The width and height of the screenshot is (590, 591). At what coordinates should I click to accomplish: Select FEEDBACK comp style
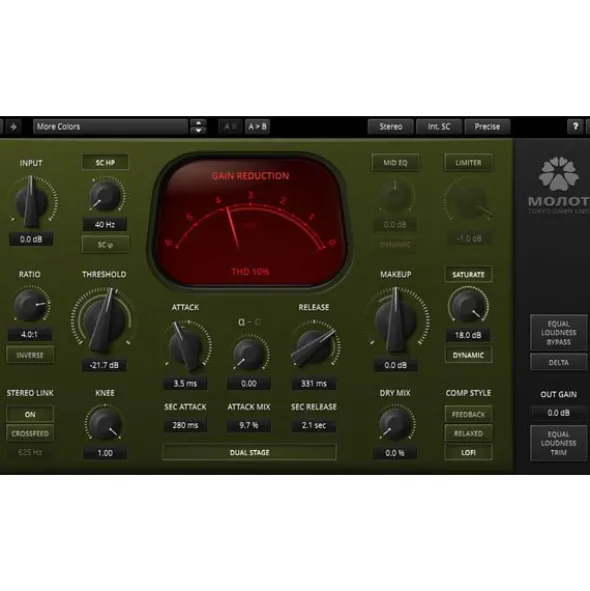(468, 414)
